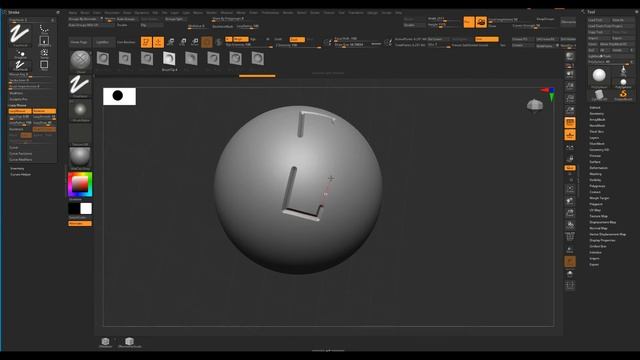Image resolution: width=640 pixels, height=360 pixels.
Task: Click Make PolyMesh3D button
Action: pyautogui.click(x=616, y=44)
